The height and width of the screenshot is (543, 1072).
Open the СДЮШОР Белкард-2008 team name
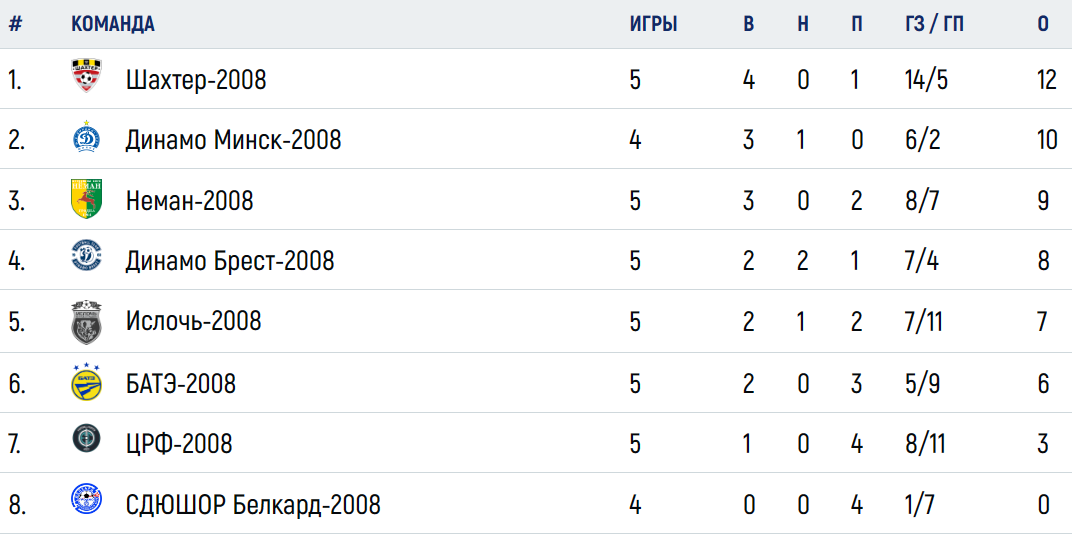253,505
